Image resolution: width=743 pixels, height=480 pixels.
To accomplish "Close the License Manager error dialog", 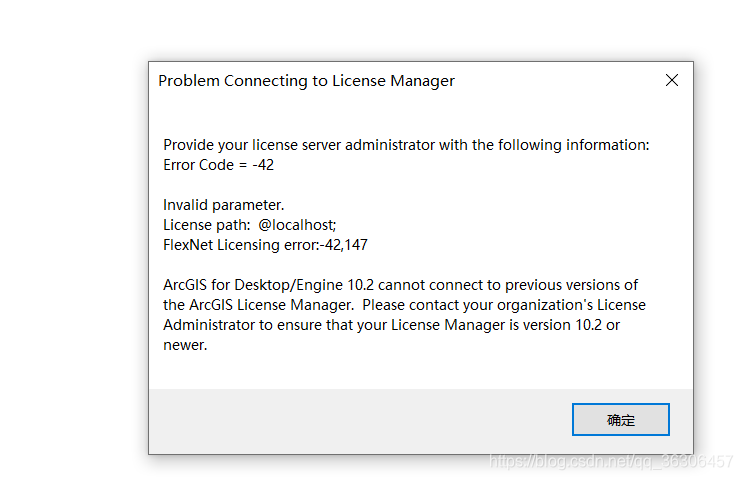I will tap(672, 80).
